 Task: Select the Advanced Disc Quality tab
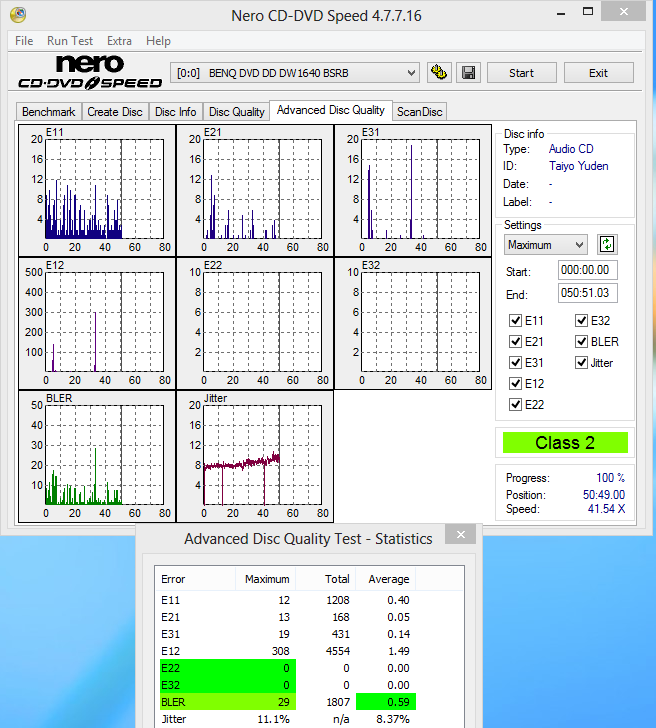coord(331,110)
